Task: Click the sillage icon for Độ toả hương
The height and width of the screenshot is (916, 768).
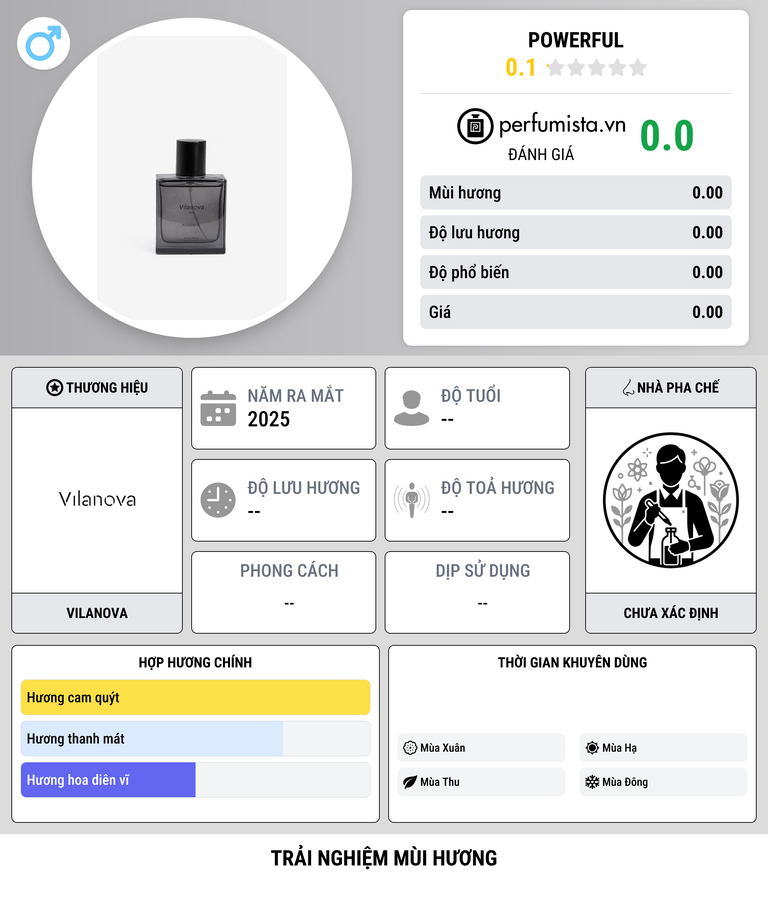Action: [x=411, y=500]
